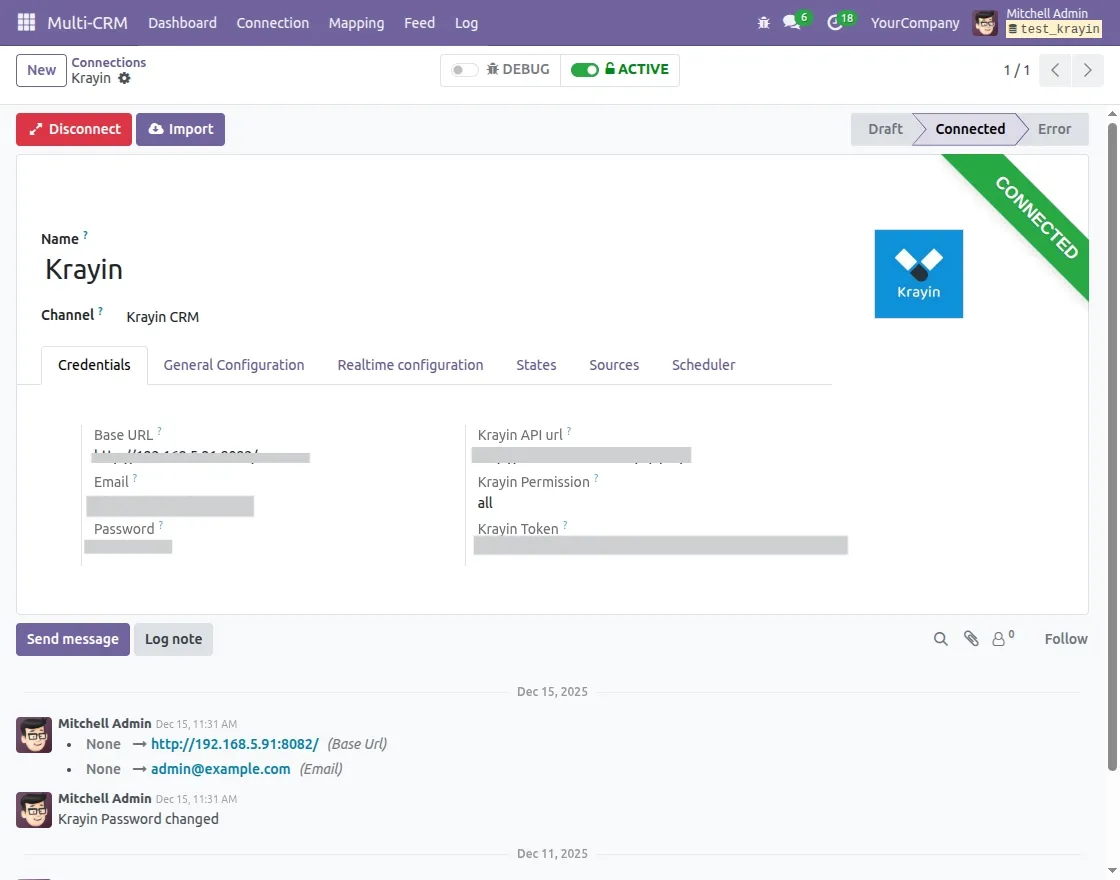Click the Krayin CRM channel field

coord(162,316)
